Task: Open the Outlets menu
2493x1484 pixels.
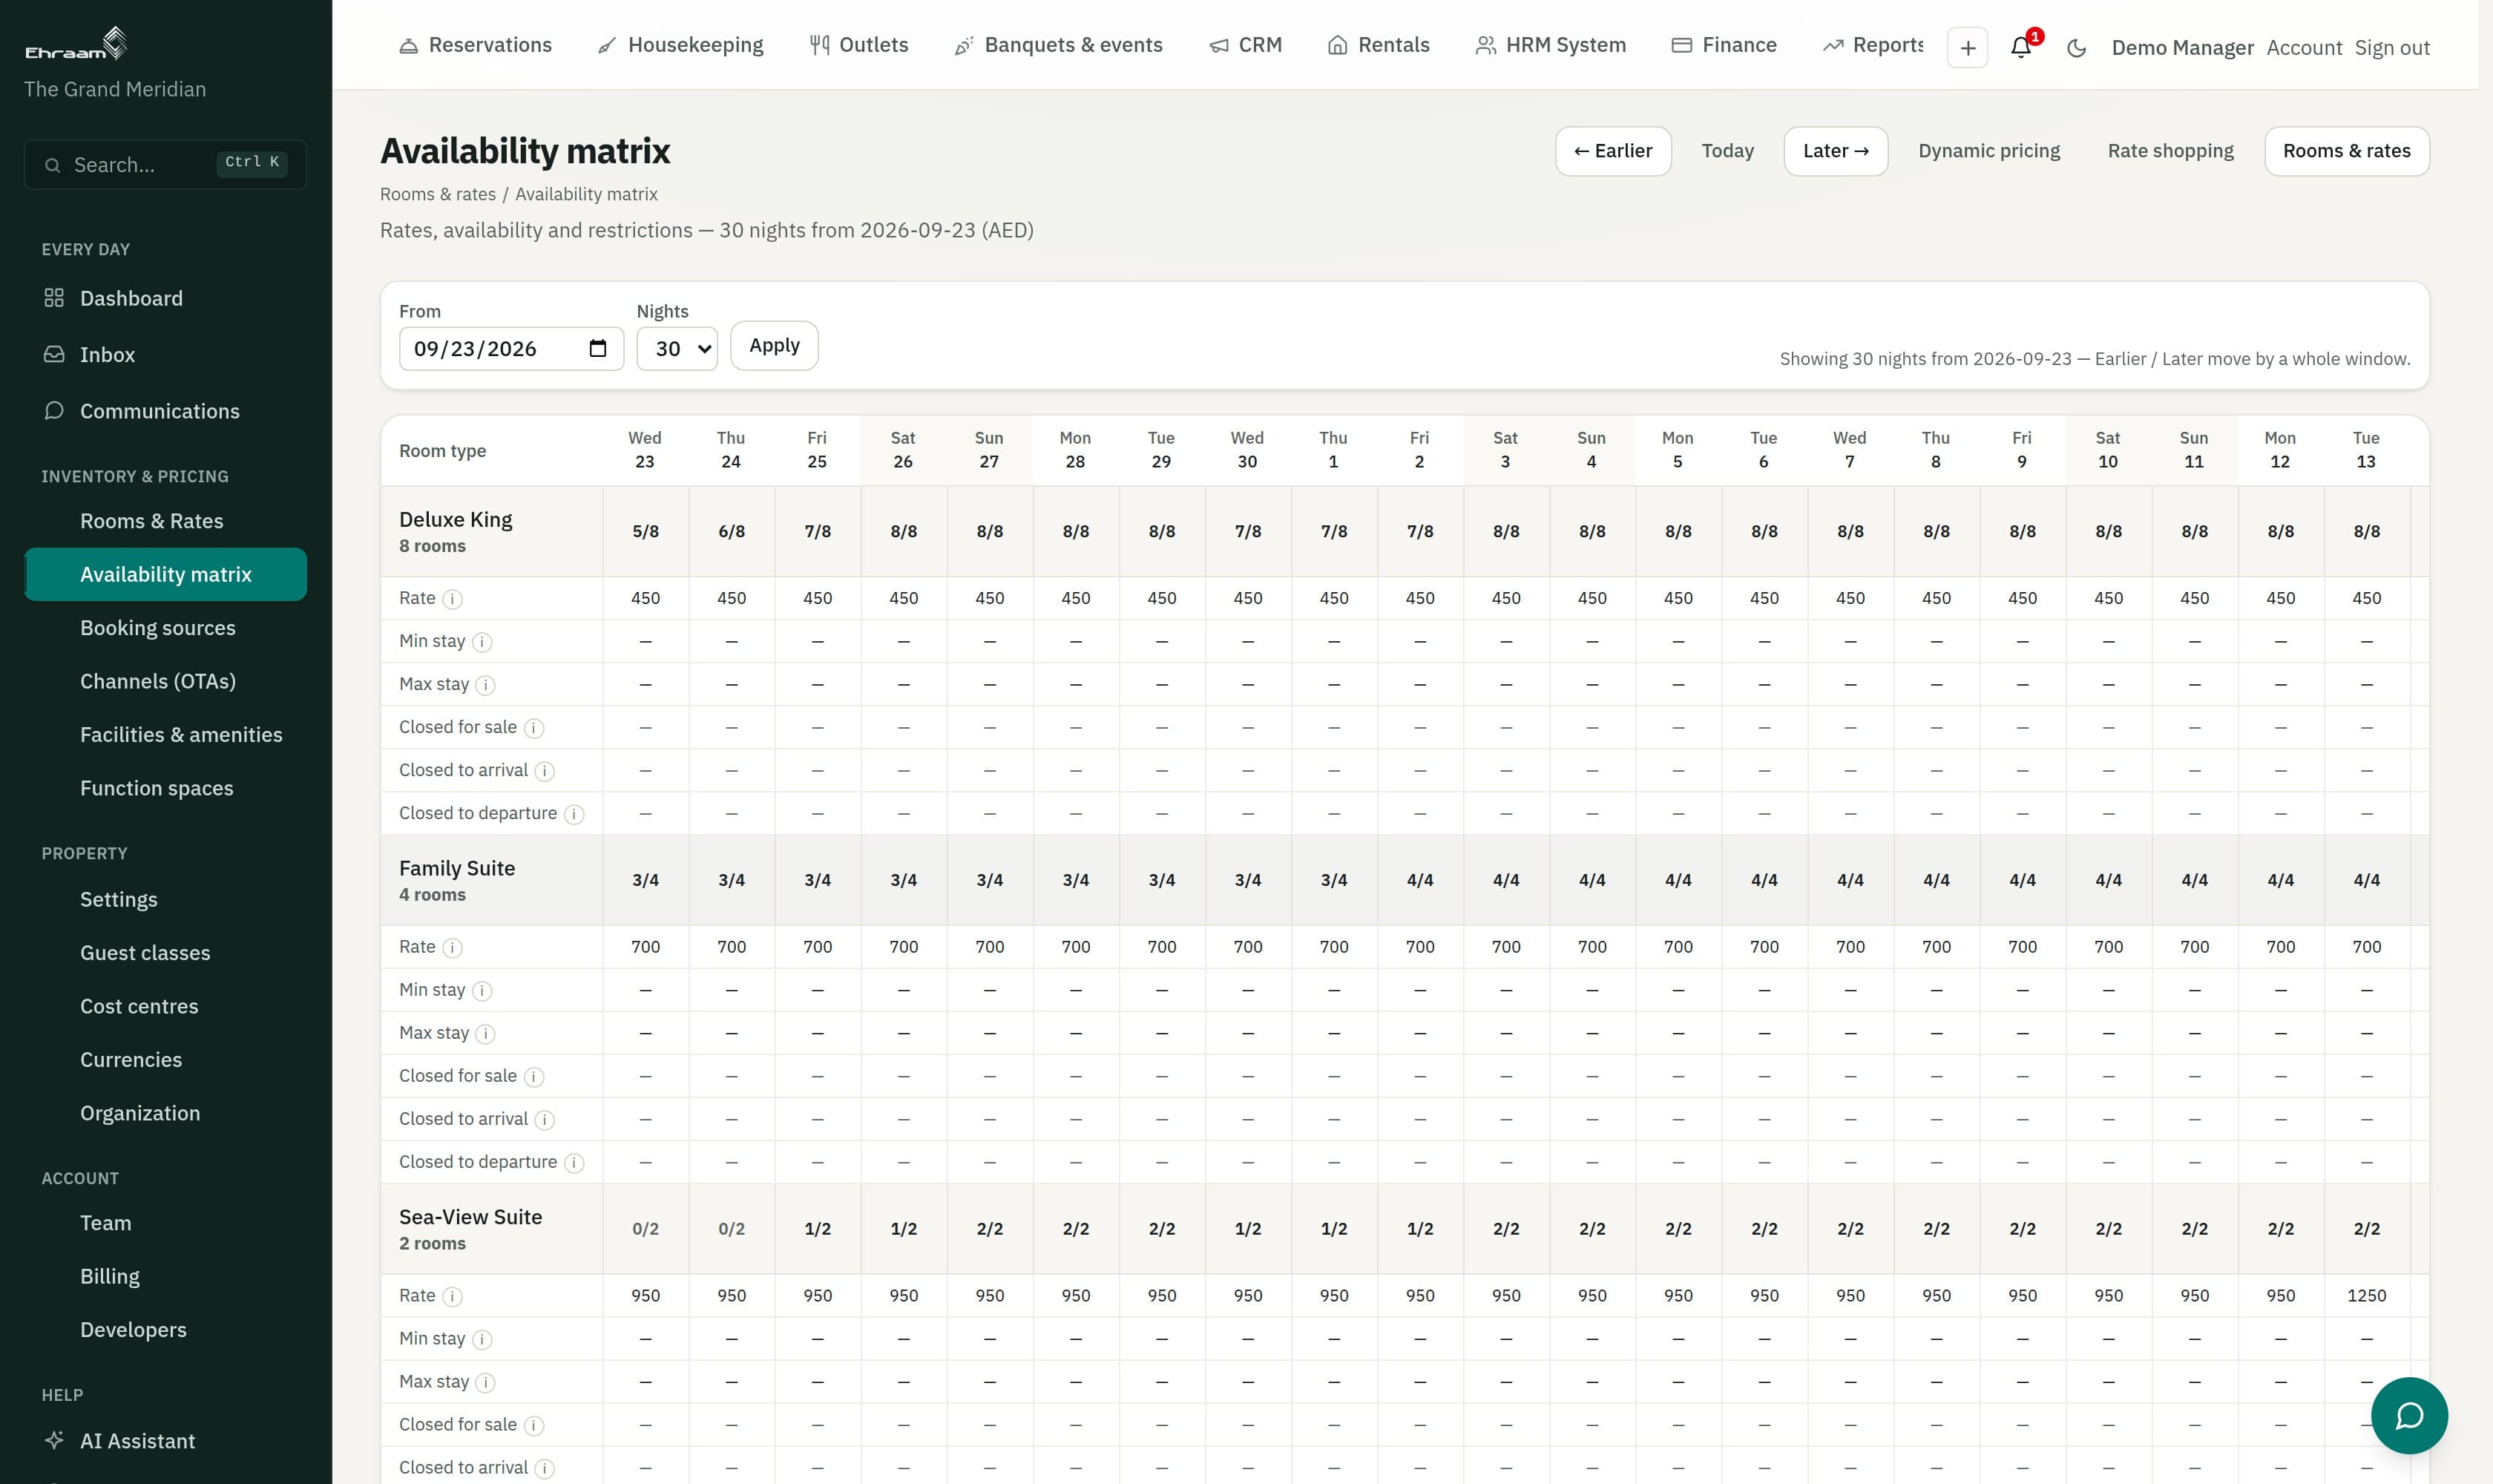Action: (x=859, y=45)
